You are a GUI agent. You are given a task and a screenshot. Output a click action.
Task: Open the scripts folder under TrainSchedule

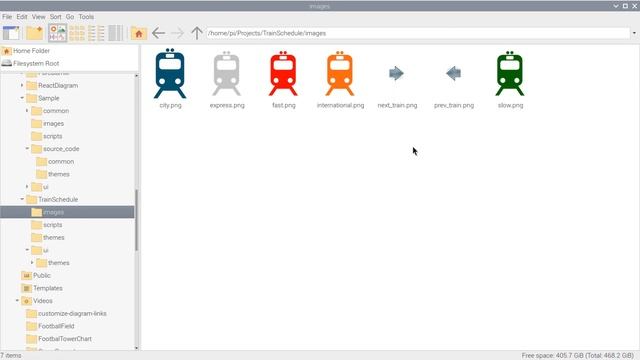(x=47, y=224)
